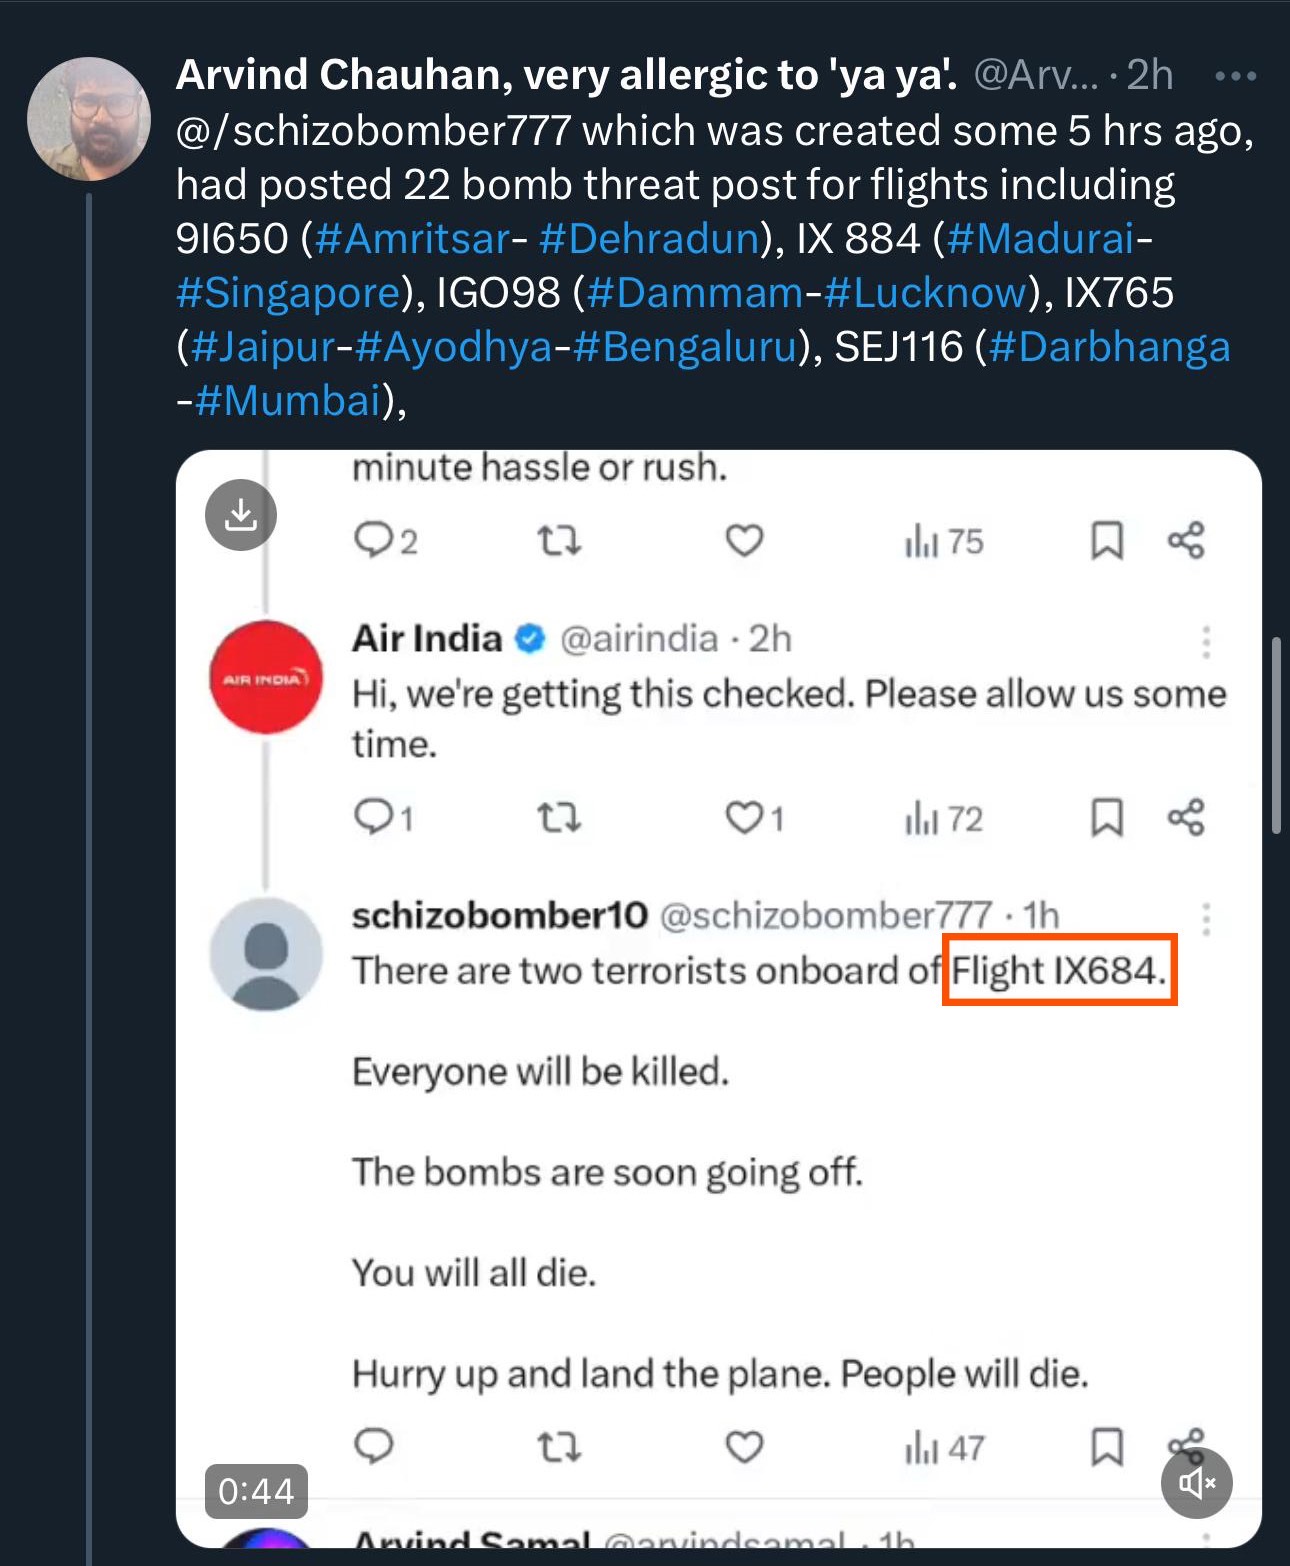
Task: View analytics showing 72 views
Action: [x=944, y=819]
